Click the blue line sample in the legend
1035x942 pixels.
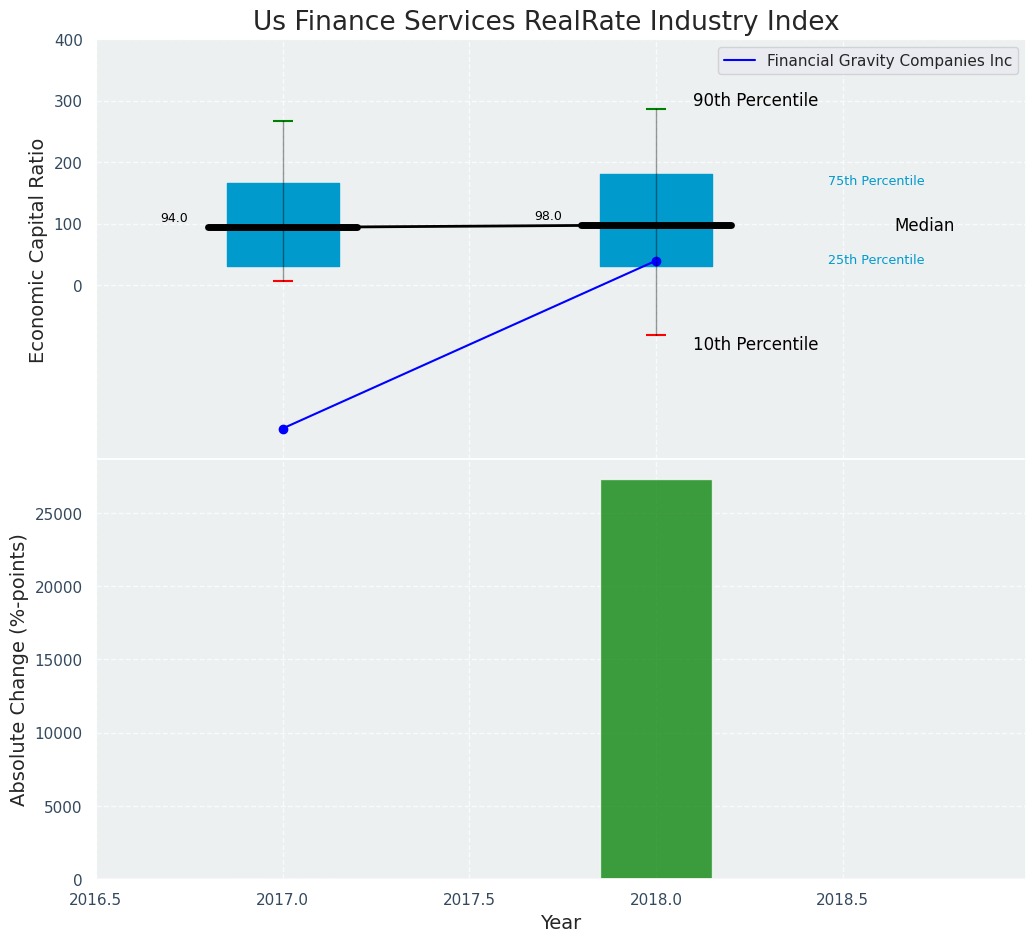[x=742, y=61]
